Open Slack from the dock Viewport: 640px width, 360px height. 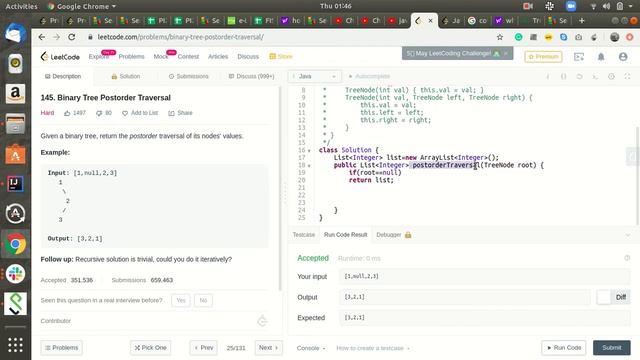(15, 274)
